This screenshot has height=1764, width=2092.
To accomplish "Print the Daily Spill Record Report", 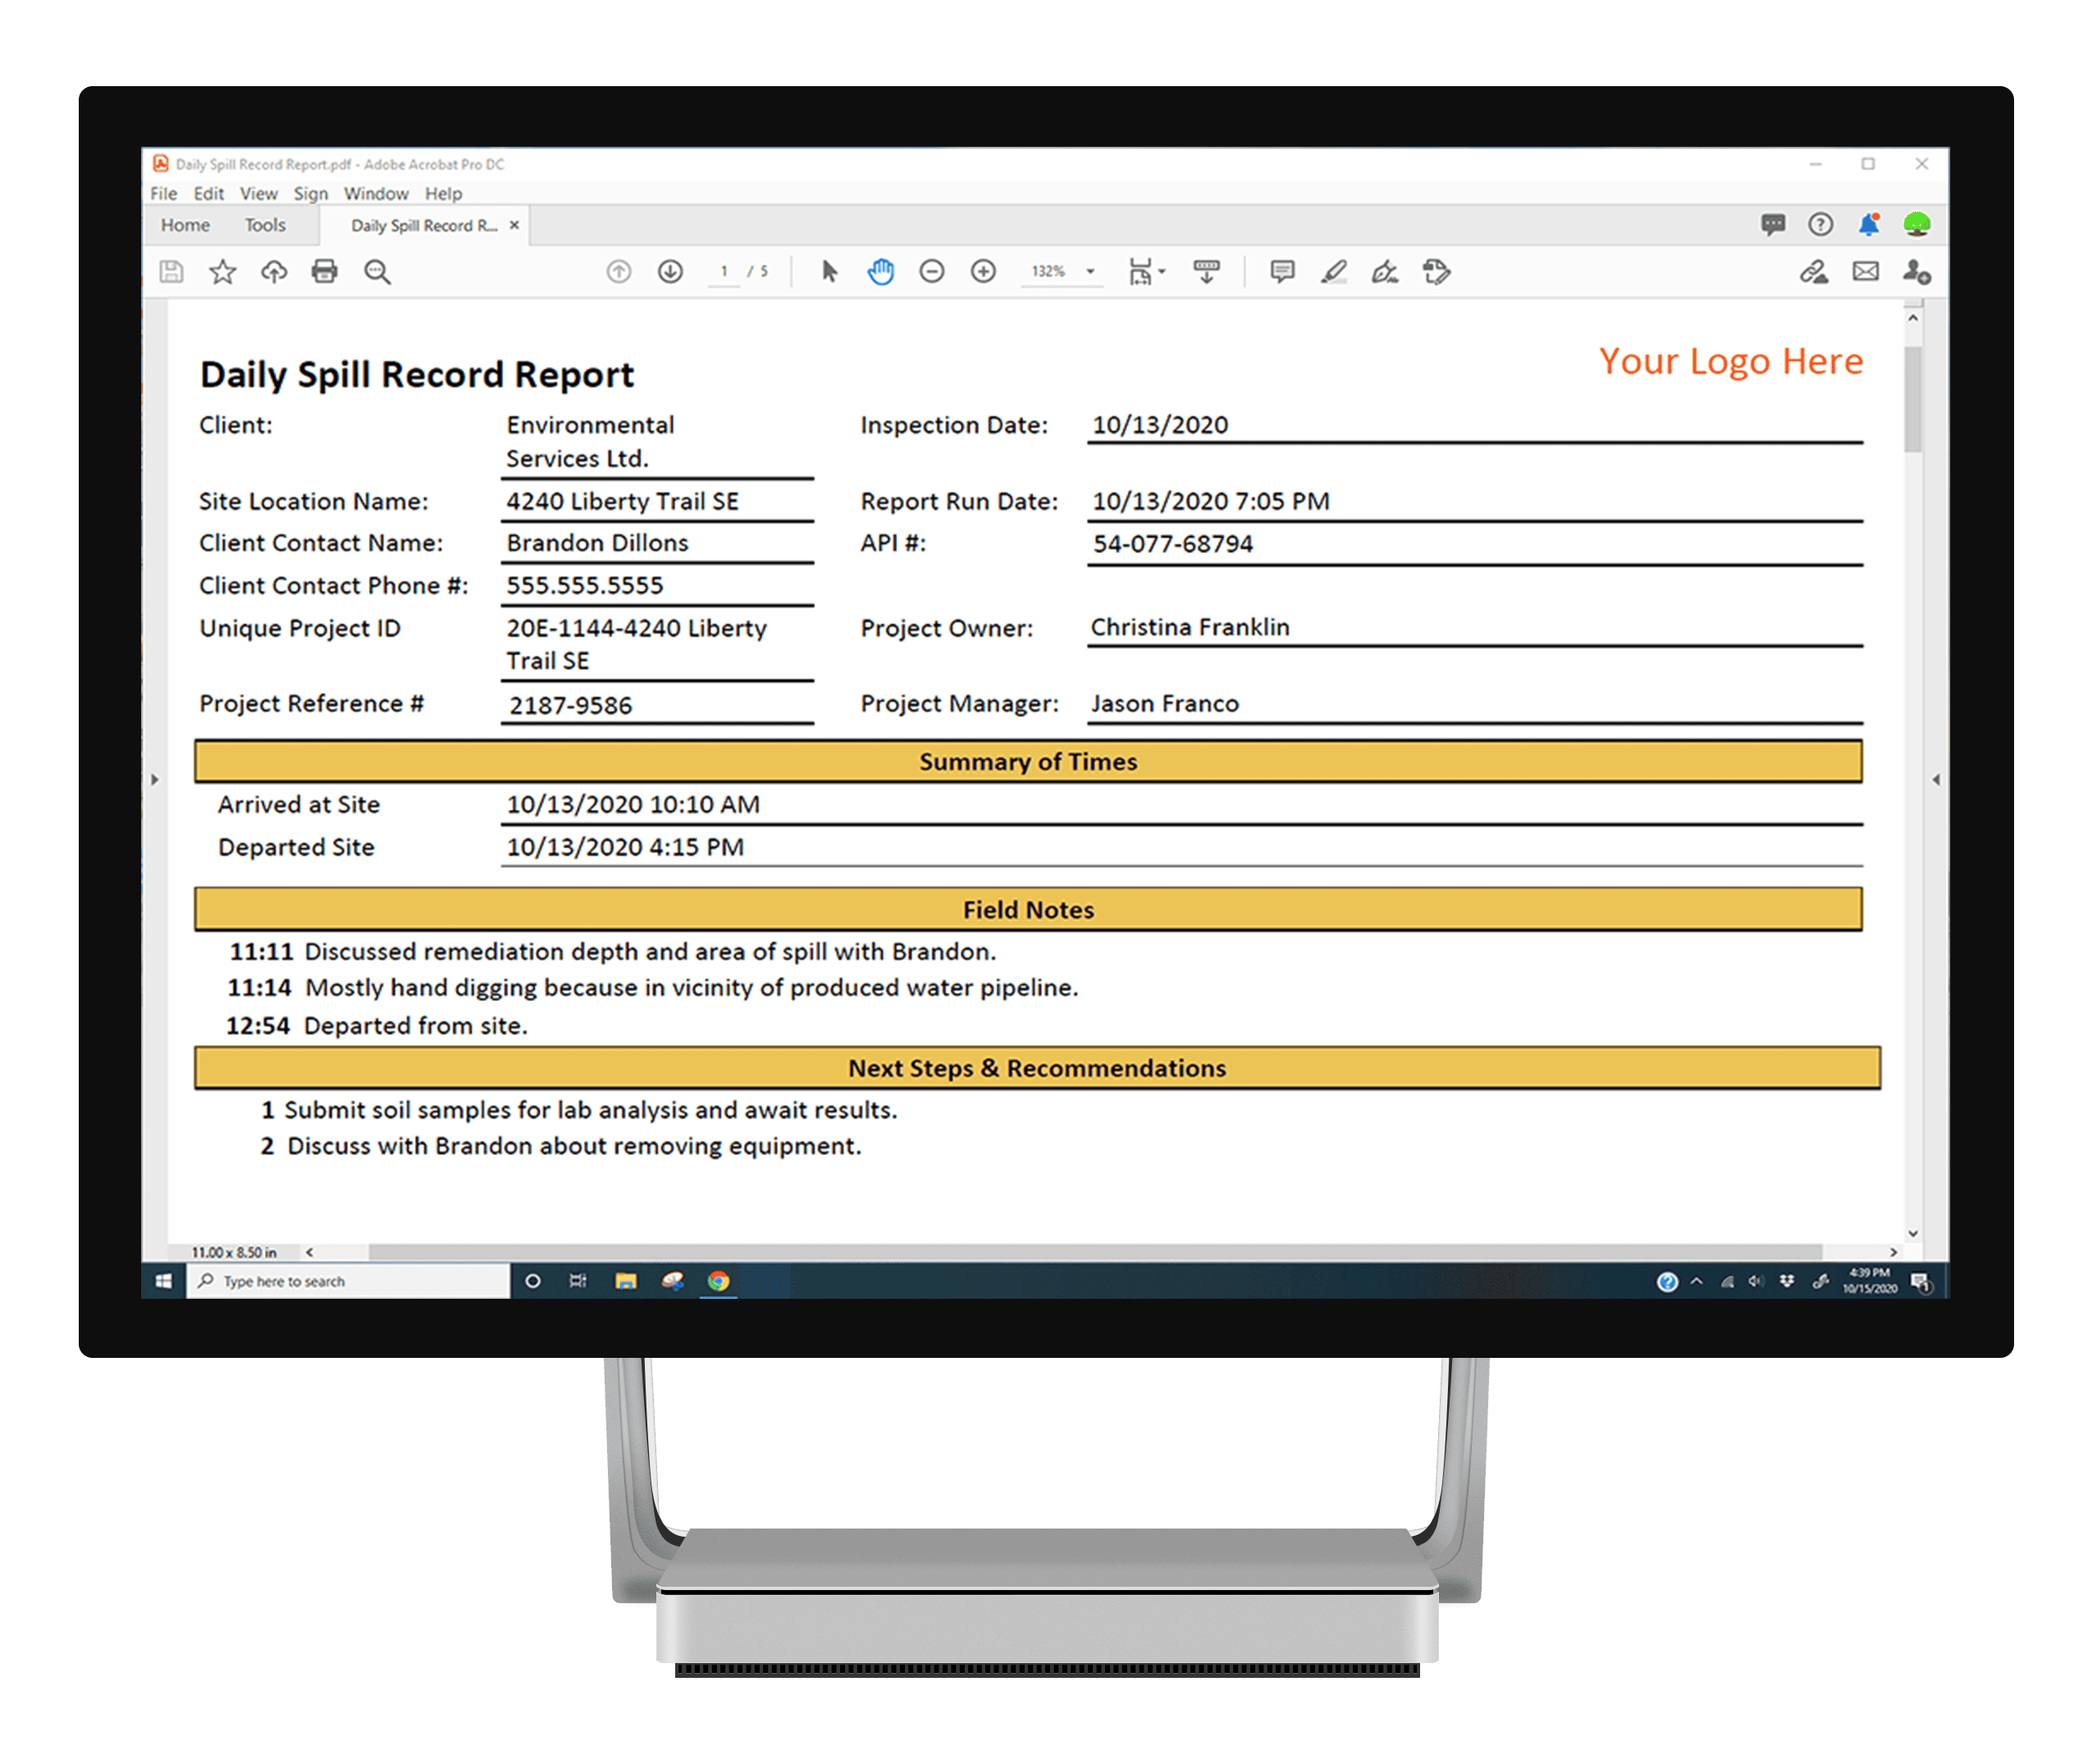I will pos(324,271).
